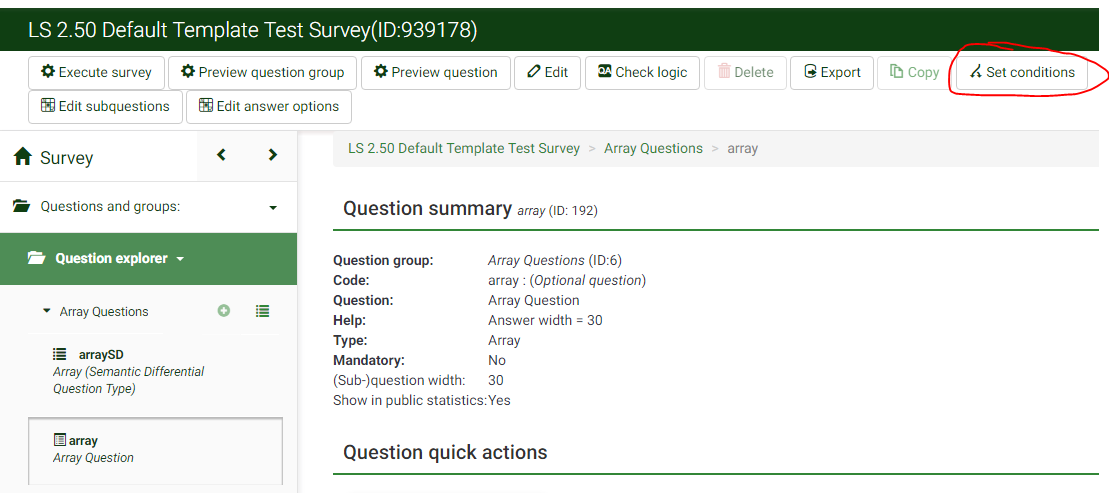The height and width of the screenshot is (493, 1109).
Task: Collapse the Array Questions tree group
Action: pyautogui.click(x=46, y=311)
